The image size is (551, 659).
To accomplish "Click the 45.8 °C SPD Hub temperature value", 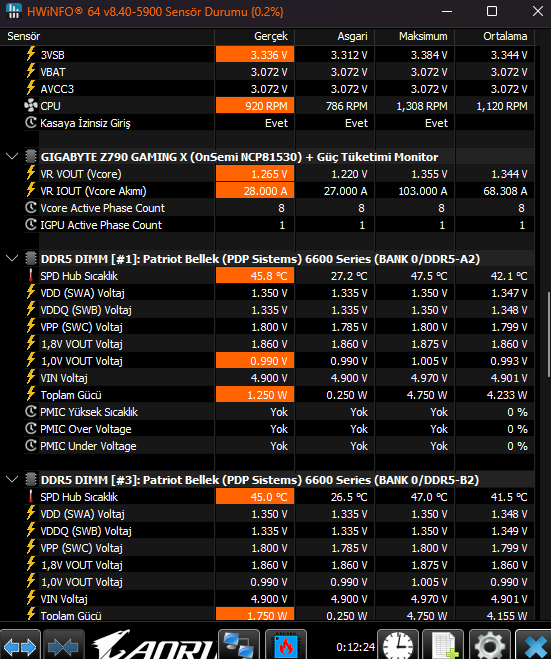I will (255, 276).
